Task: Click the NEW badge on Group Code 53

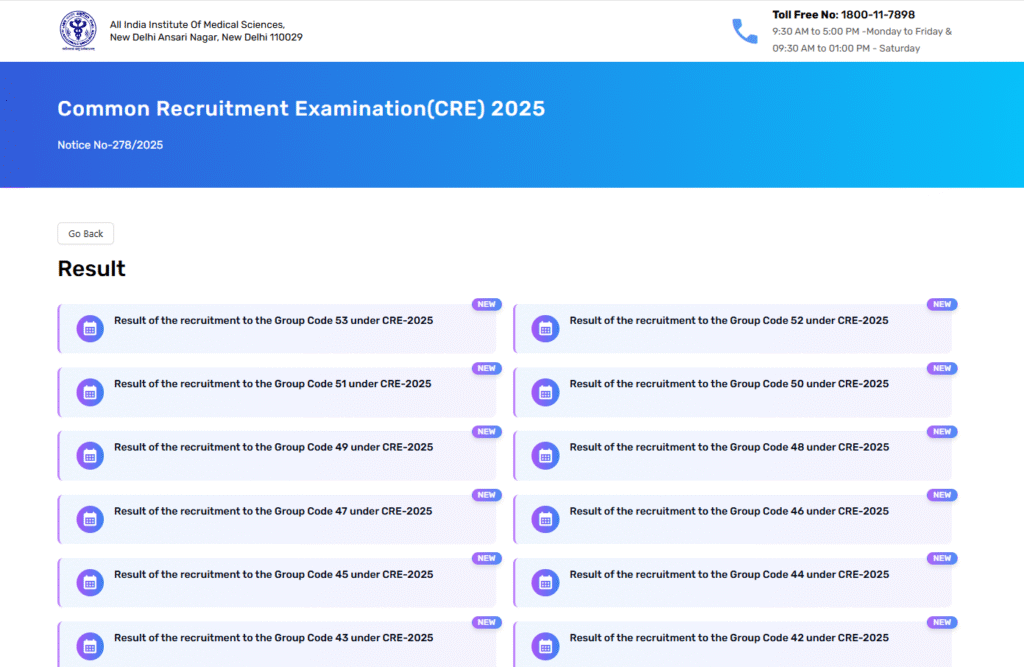Action: point(486,305)
